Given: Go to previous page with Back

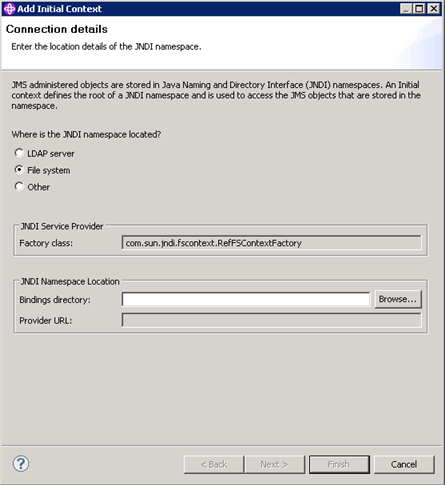Looking at the screenshot, I should click(214, 464).
